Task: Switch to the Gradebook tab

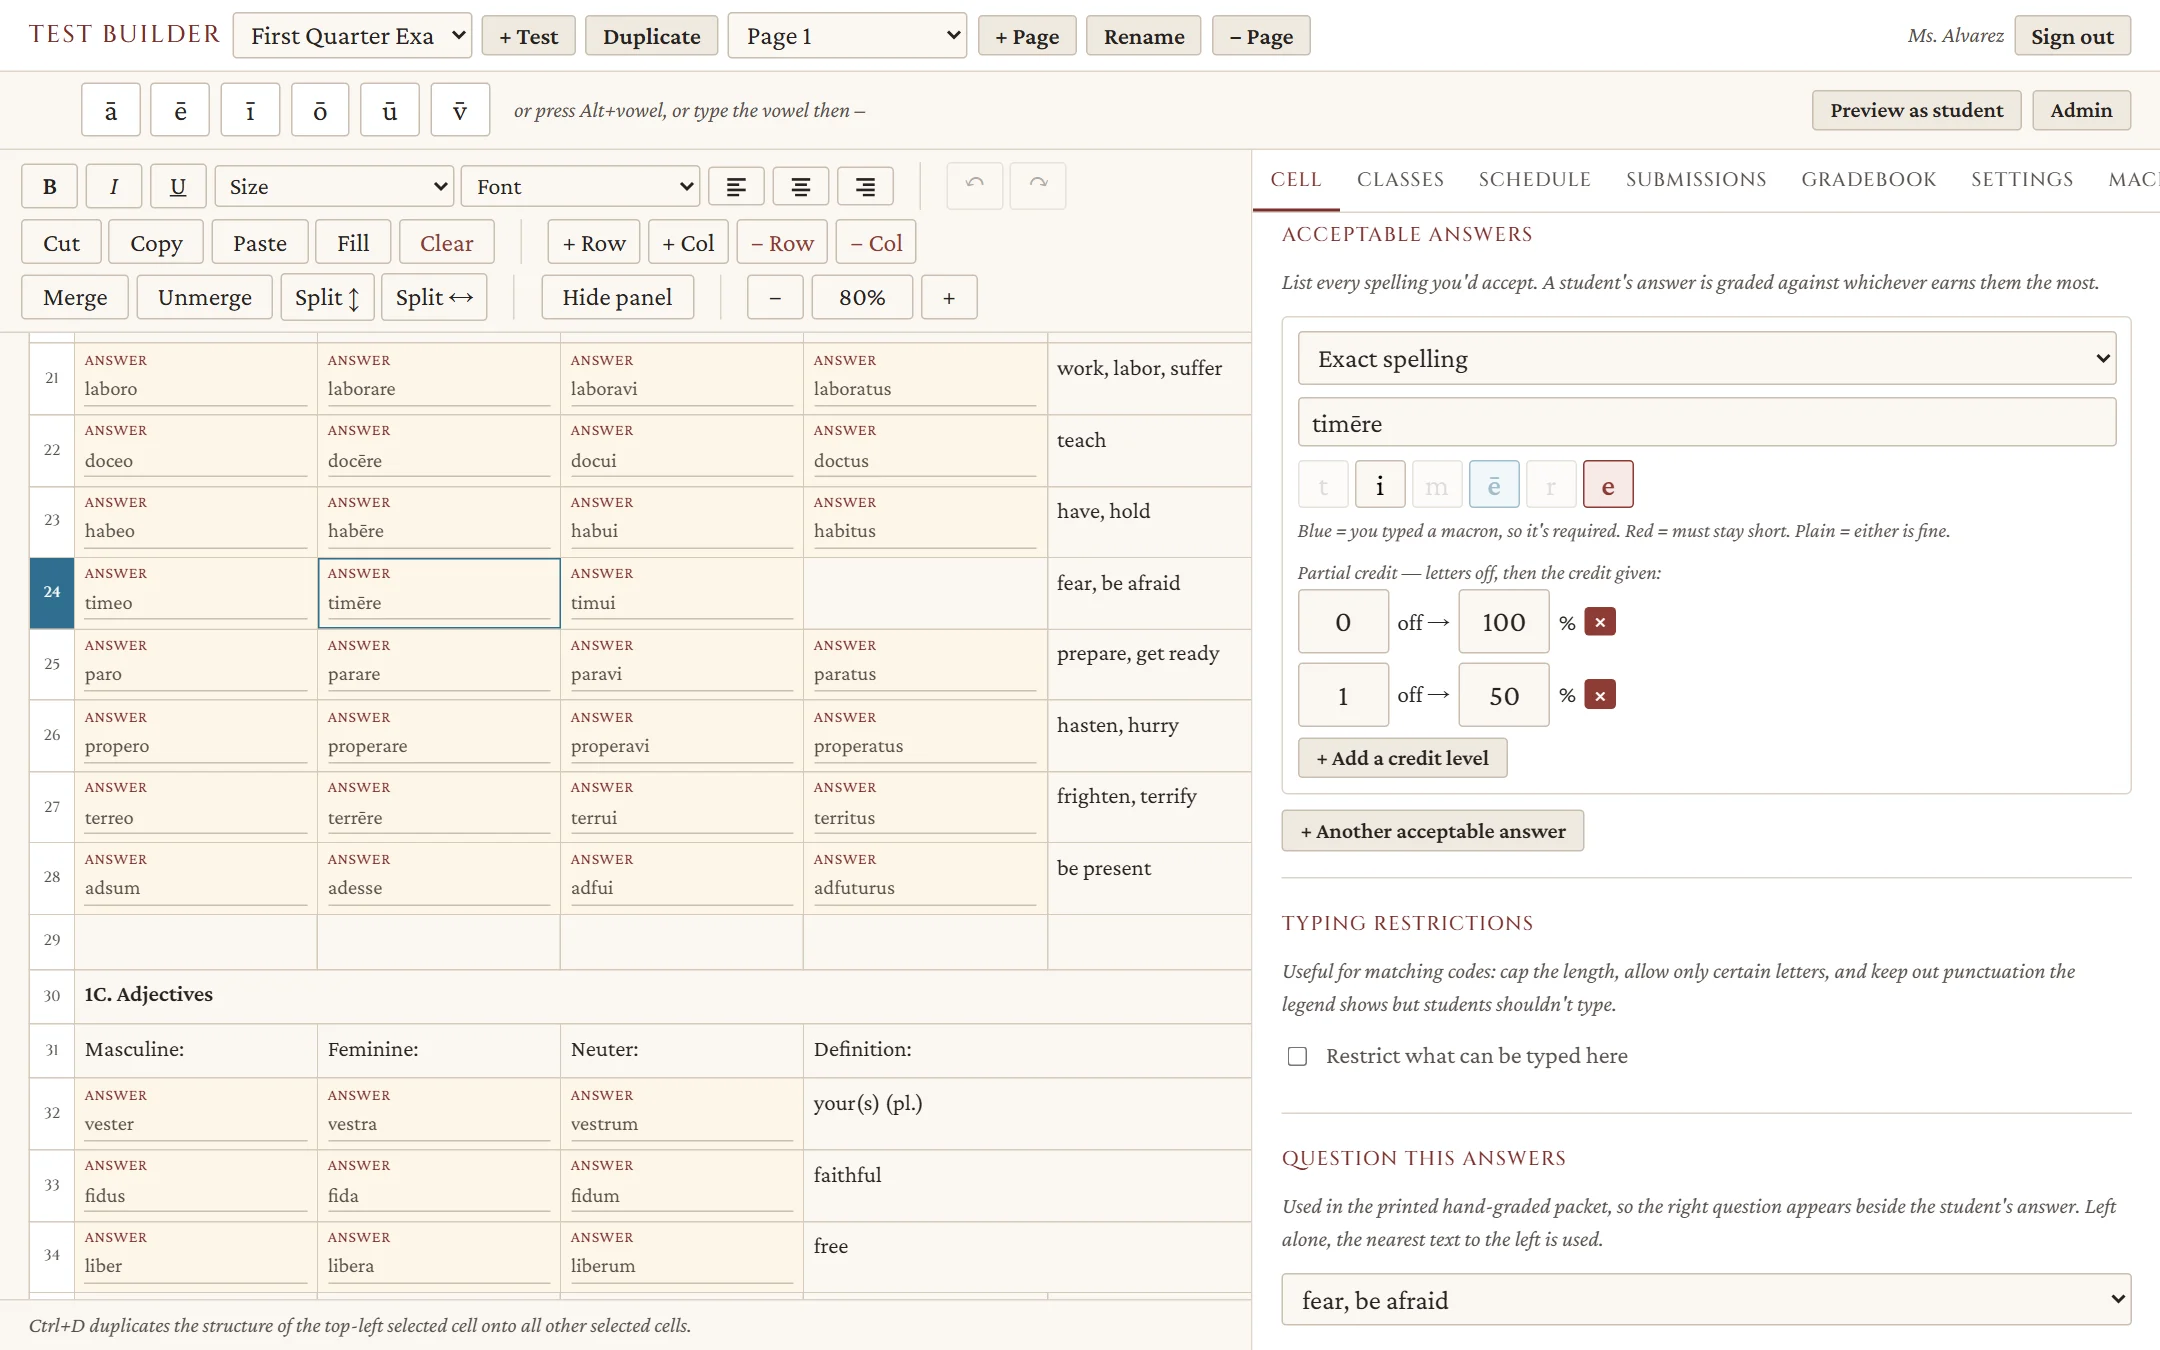Action: [1868, 180]
